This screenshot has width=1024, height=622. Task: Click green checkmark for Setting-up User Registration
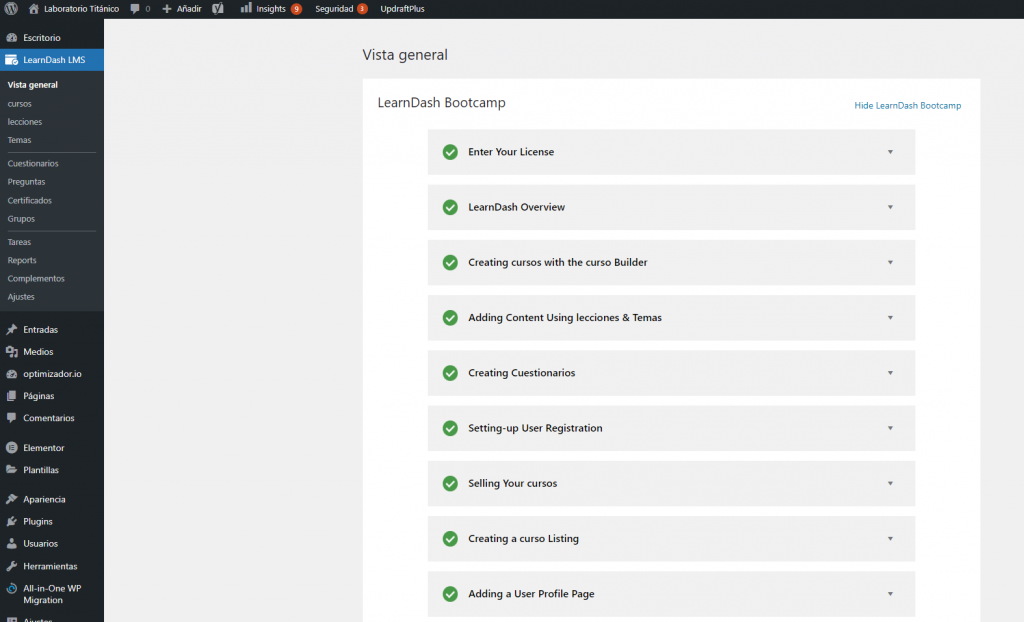point(450,428)
